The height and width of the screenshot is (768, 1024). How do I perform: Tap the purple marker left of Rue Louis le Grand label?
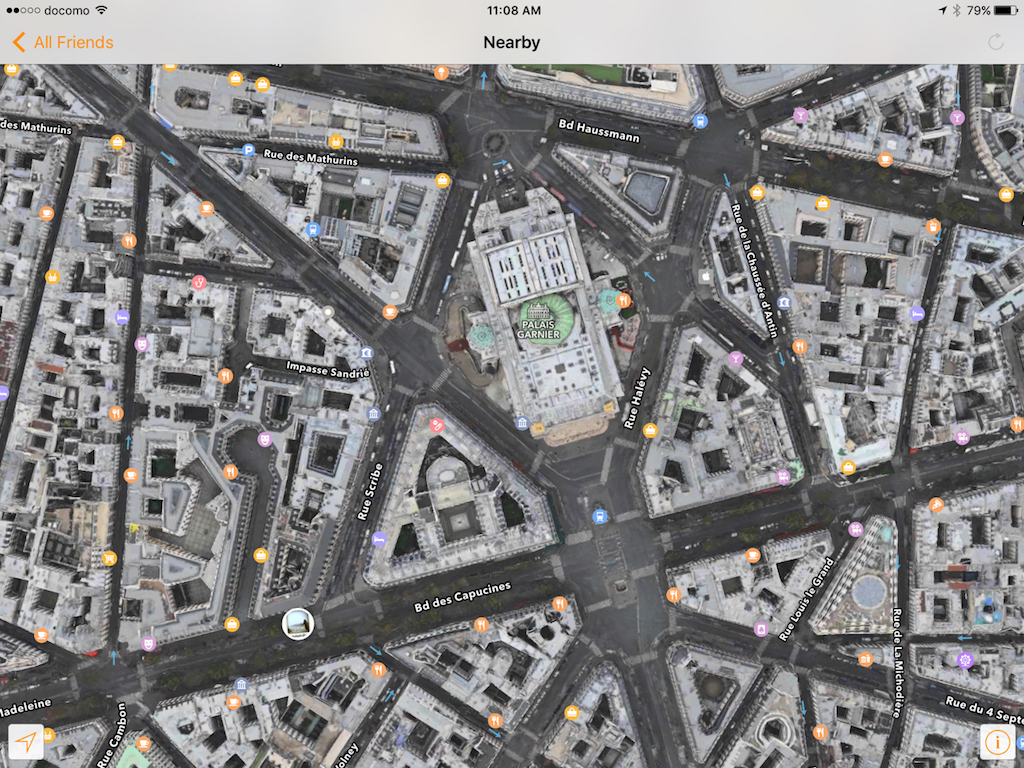(x=761, y=629)
